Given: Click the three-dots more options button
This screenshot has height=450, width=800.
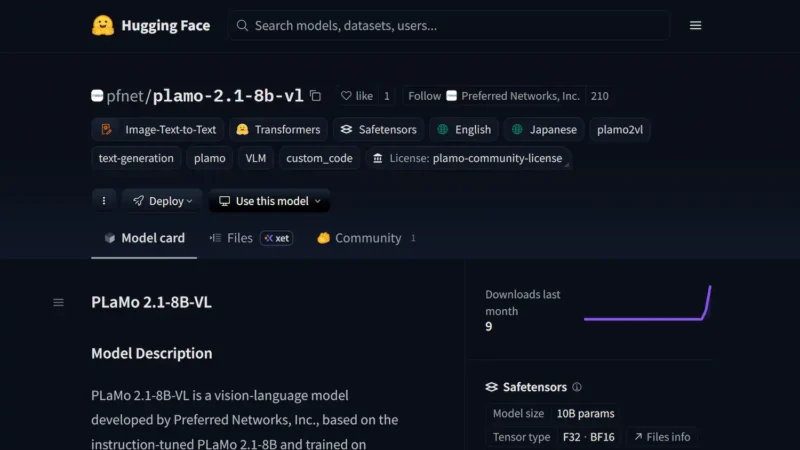Looking at the screenshot, I should [x=104, y=201].
